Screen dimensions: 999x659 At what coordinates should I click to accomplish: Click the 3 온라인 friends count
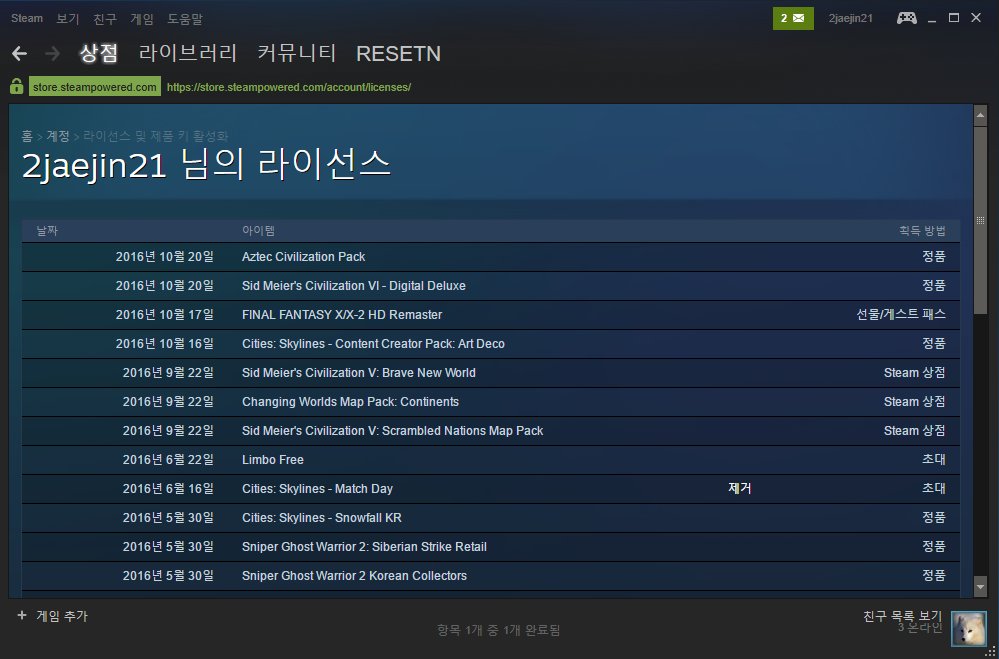(920, 627)
